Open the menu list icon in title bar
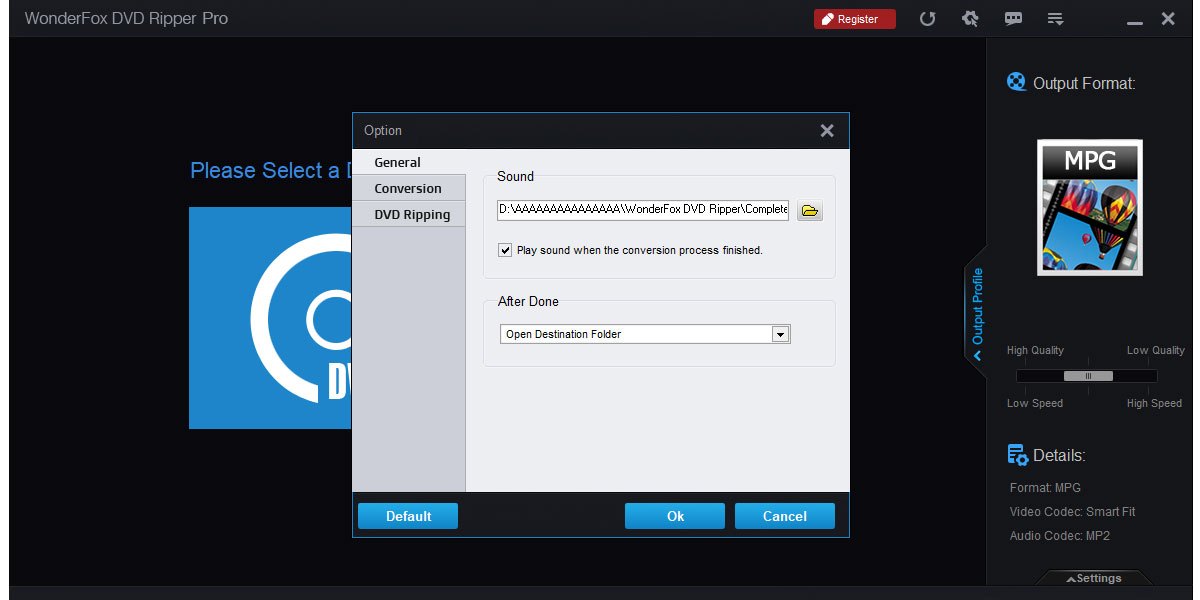This screenshot has width=1200, height=600. pos(1056,18)
